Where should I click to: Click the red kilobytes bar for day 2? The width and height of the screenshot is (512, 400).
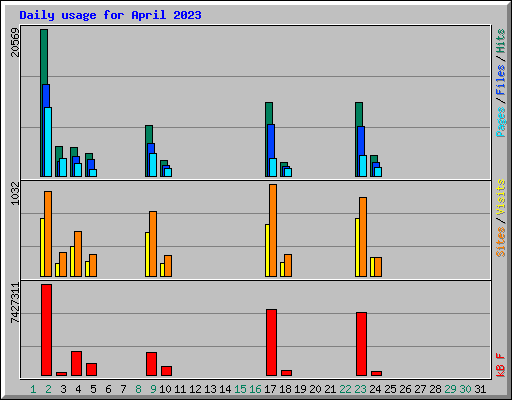[46, 330]
